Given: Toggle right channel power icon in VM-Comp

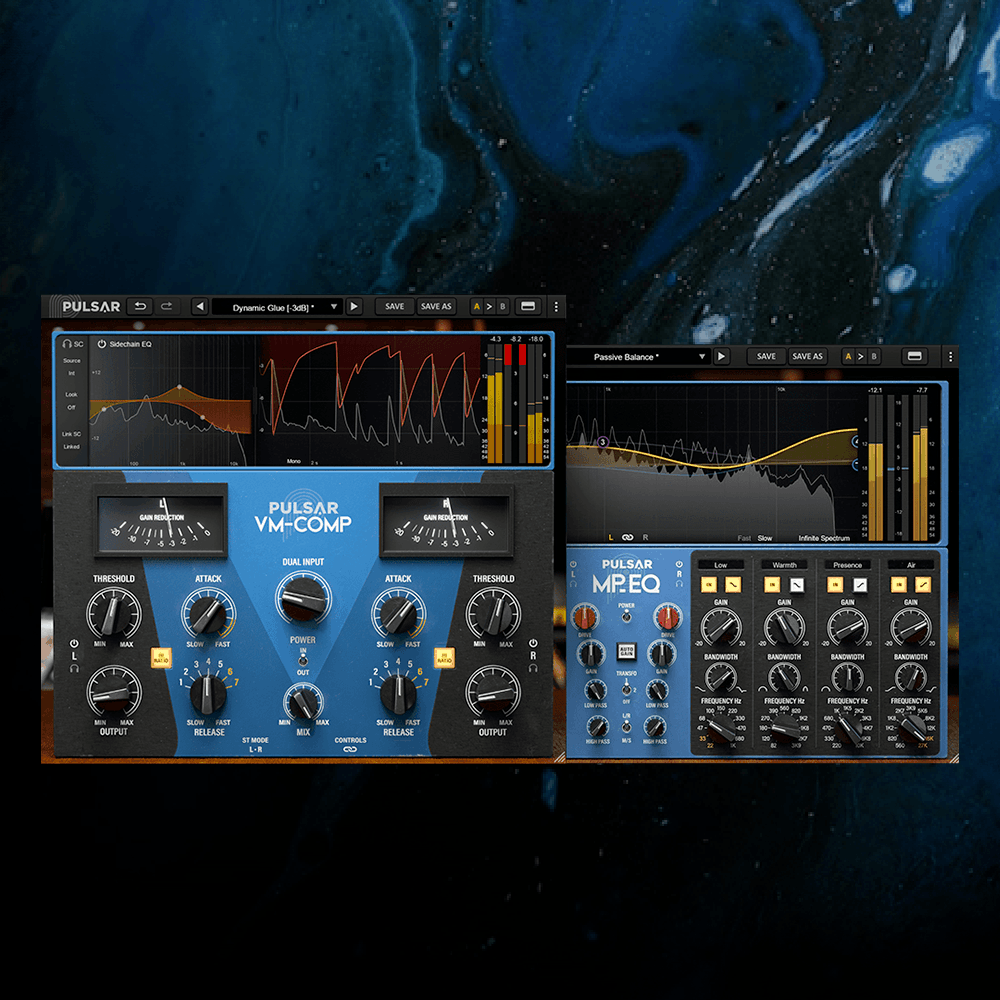Looking at the screenshot, I should pyautogui.click(x=533, y=643).
